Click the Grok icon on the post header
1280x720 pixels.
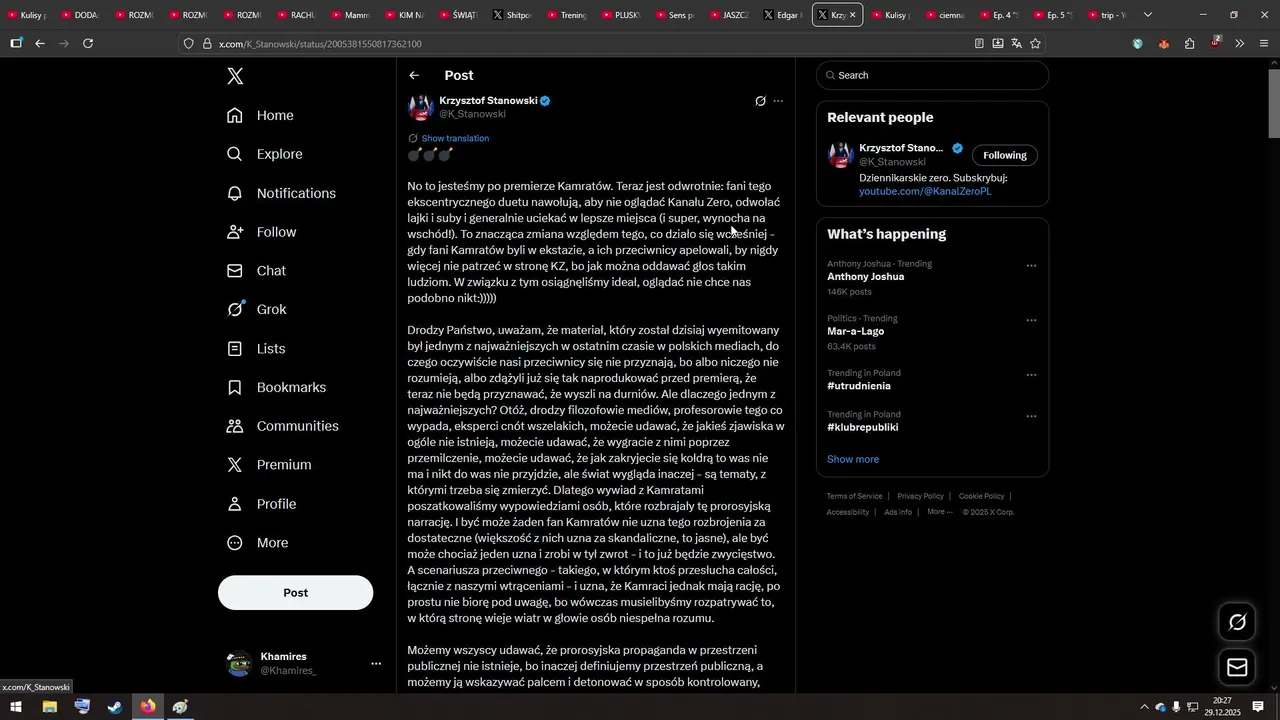pyautogui.click(x=760, y=101)
